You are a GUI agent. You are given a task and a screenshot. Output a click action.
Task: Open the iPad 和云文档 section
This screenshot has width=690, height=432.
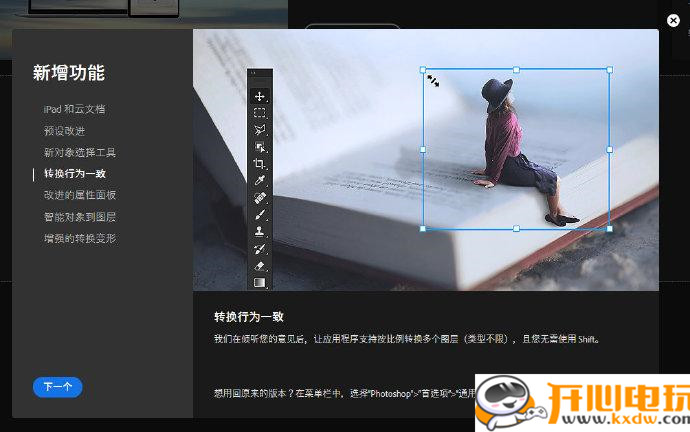[x=74, y=109]
